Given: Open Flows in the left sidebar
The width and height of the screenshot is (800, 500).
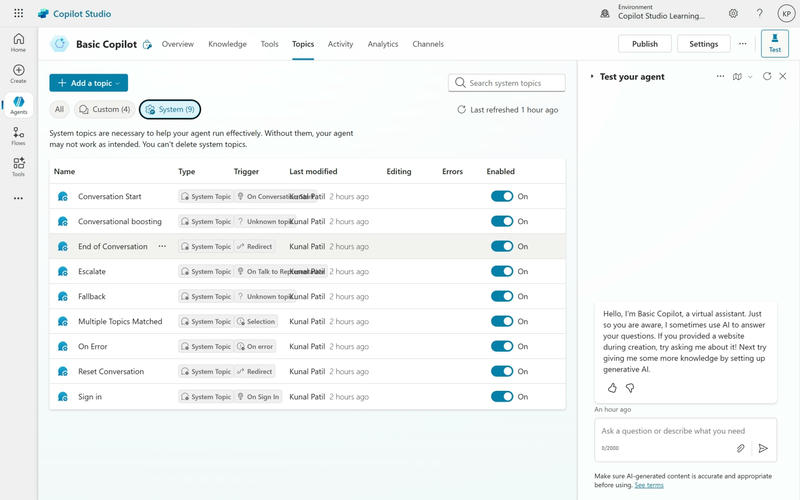Looking at the screenshot, I should pyautogui.click(x=18, y=137).
